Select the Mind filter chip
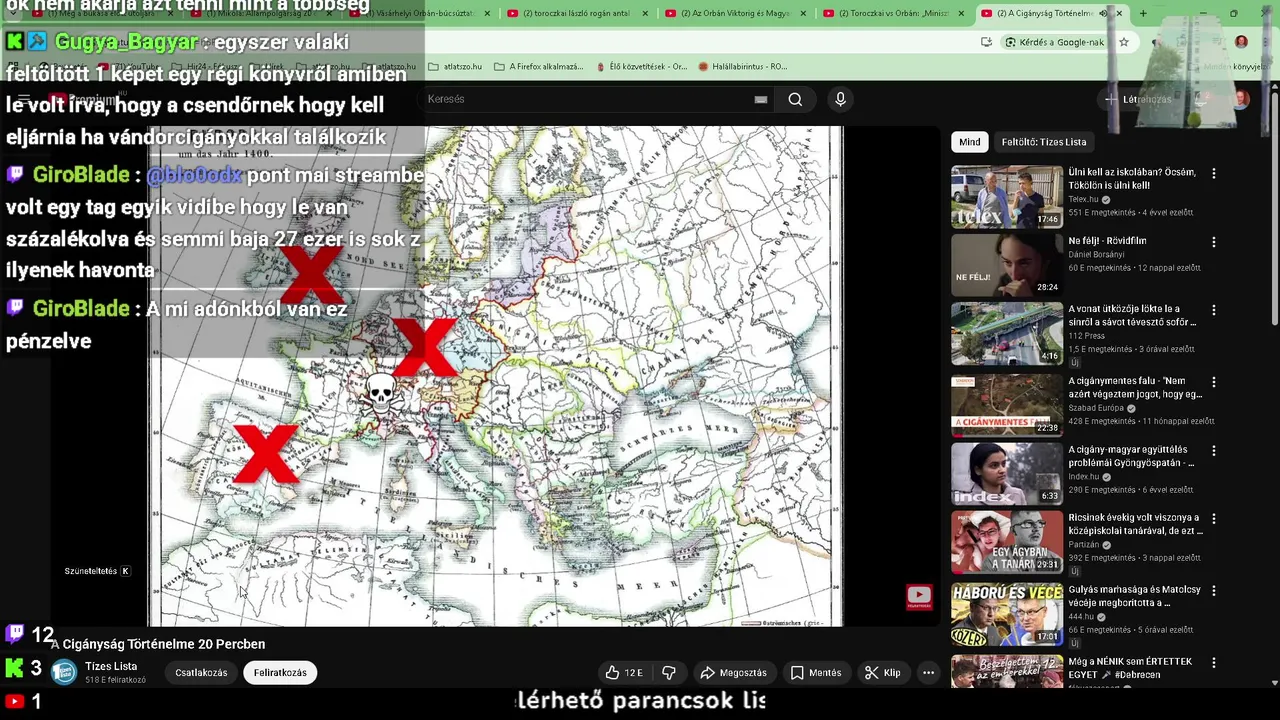This screenshot has width=1280, height=720. coord(970,142)
